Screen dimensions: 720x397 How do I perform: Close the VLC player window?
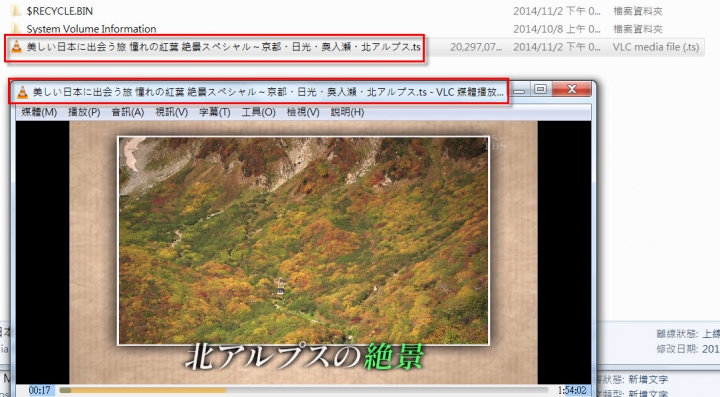tap(572, 89)
